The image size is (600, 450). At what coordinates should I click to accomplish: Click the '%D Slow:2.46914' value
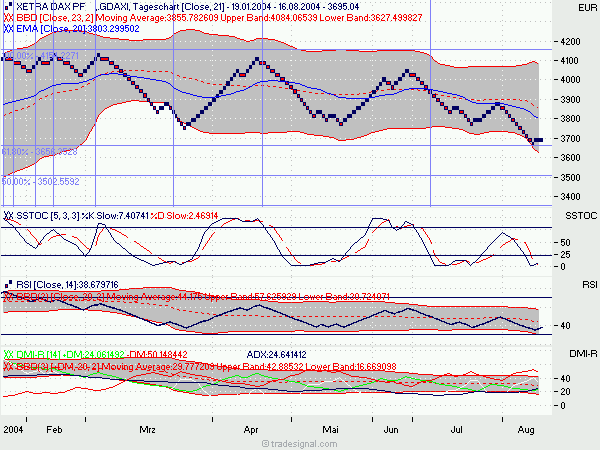184,216
